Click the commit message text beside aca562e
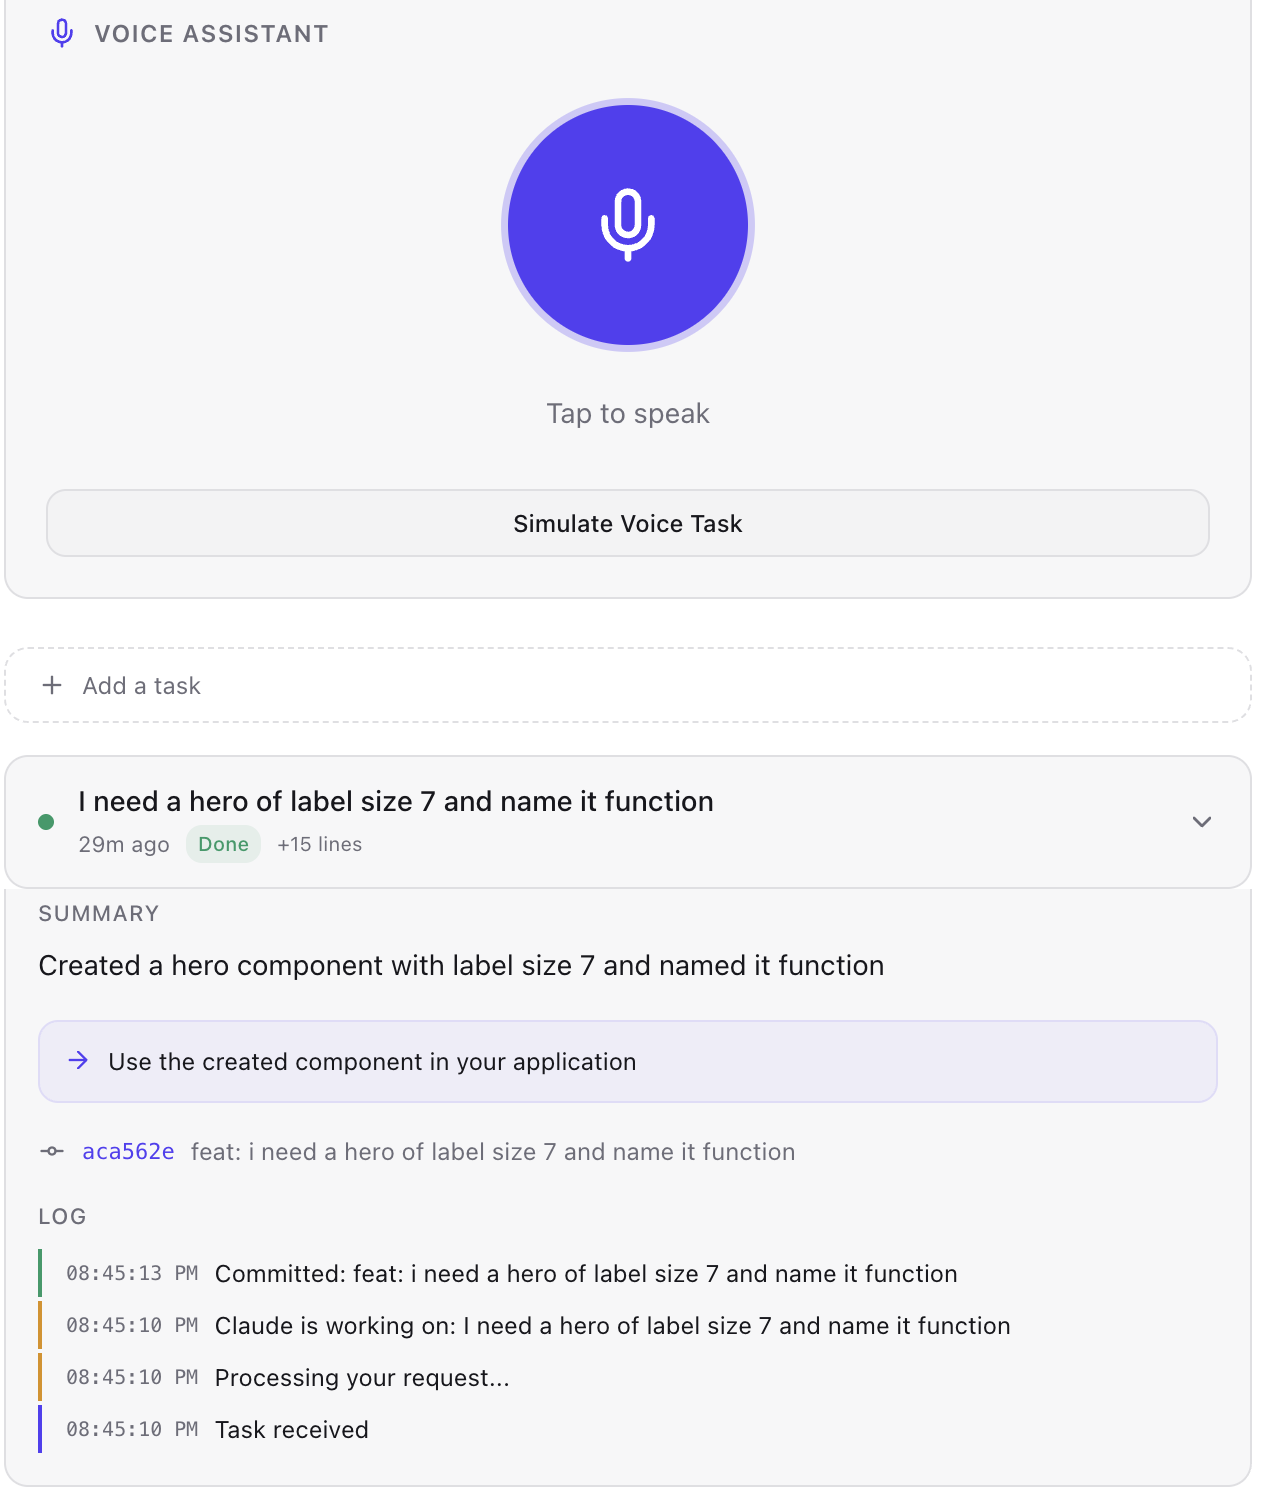This screenshot has width=1270, height=1502. tap(493, 1151)
